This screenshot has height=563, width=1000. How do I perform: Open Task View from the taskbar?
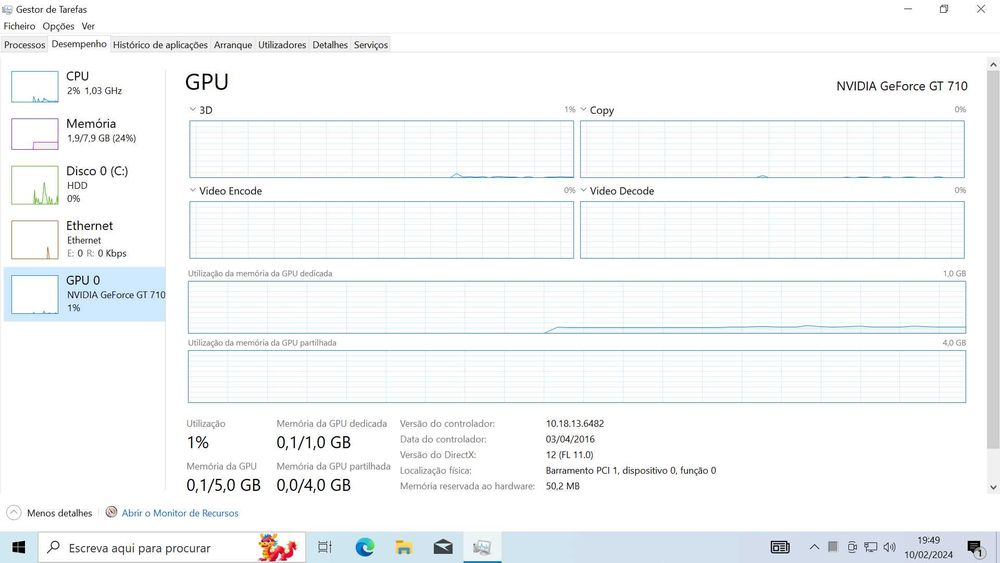(x=325, y=547)
